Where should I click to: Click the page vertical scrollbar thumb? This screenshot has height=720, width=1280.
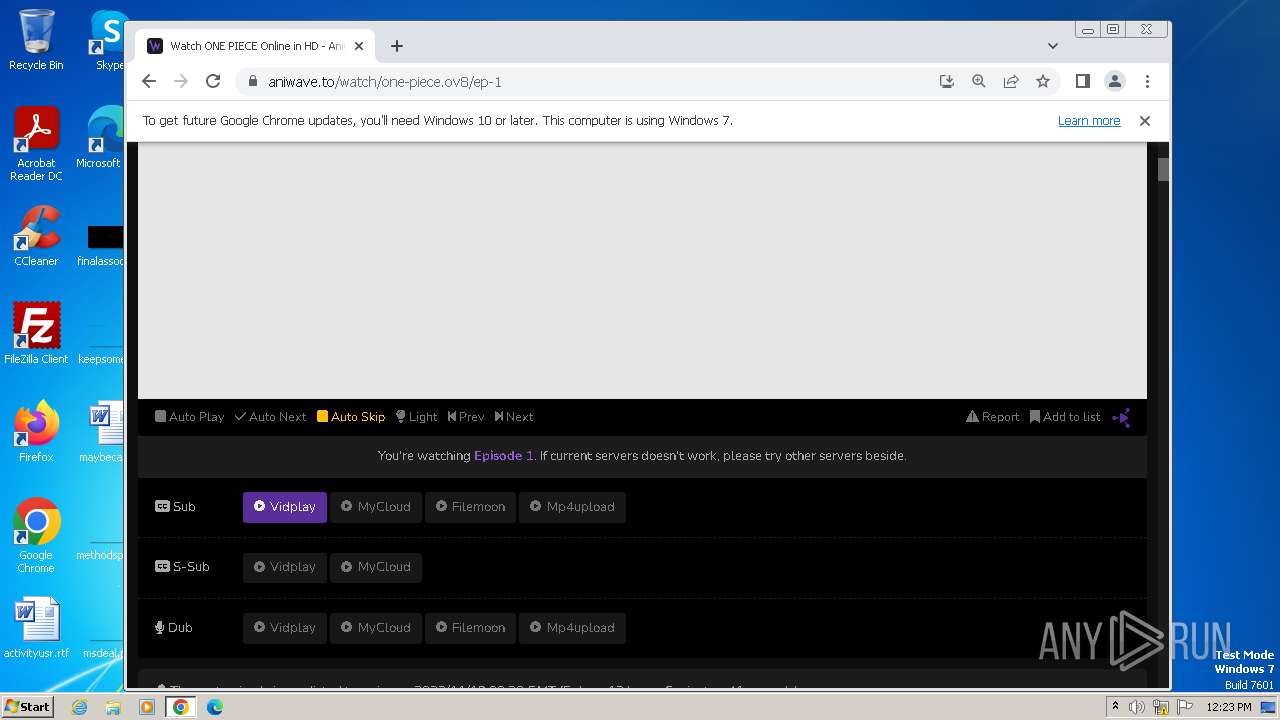pyautogui.click(x=1164, y=169)
